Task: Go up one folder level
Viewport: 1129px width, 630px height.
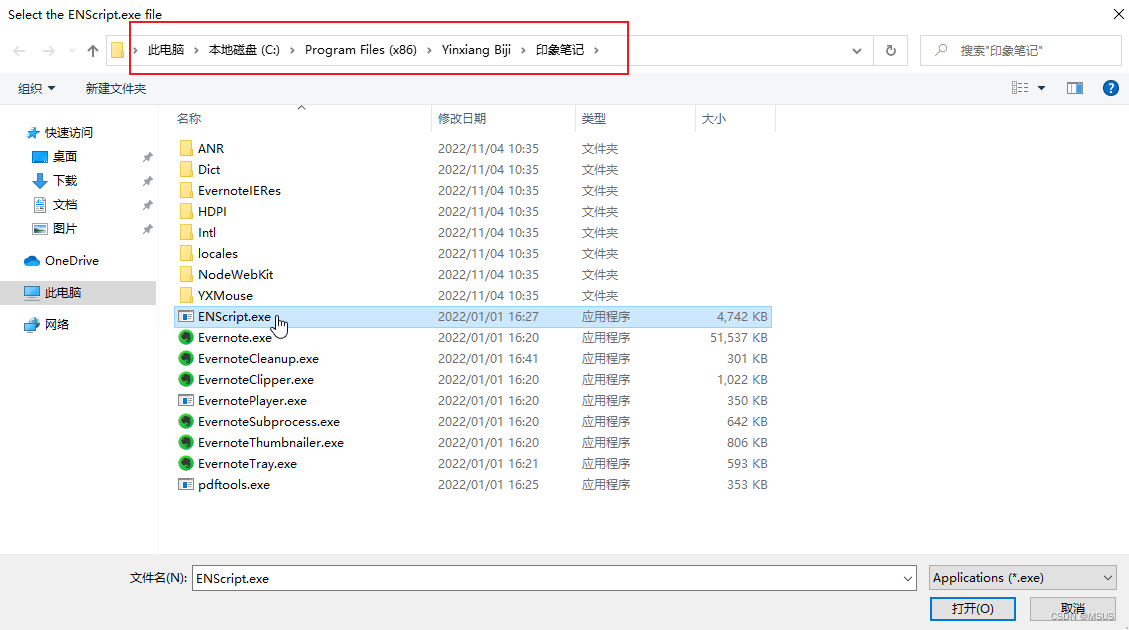Action: [x=93, y=50]
